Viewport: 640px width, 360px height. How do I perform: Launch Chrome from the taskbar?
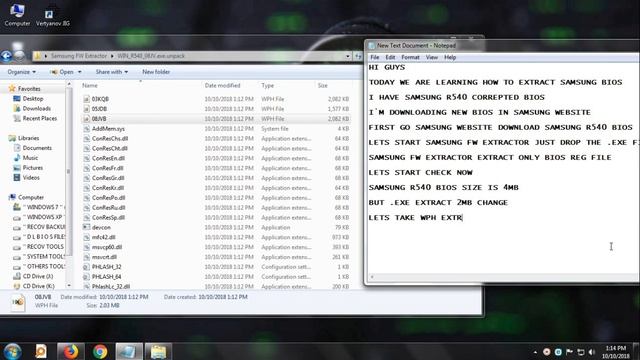100,351
